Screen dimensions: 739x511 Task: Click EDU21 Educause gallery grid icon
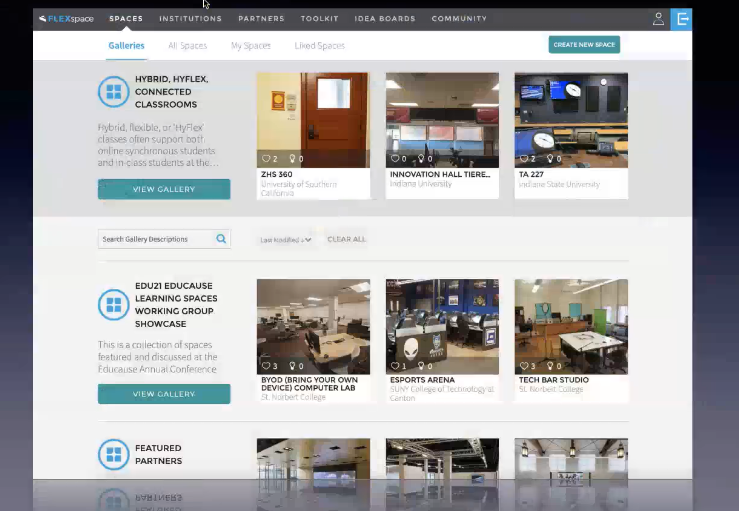coord(114,305)
